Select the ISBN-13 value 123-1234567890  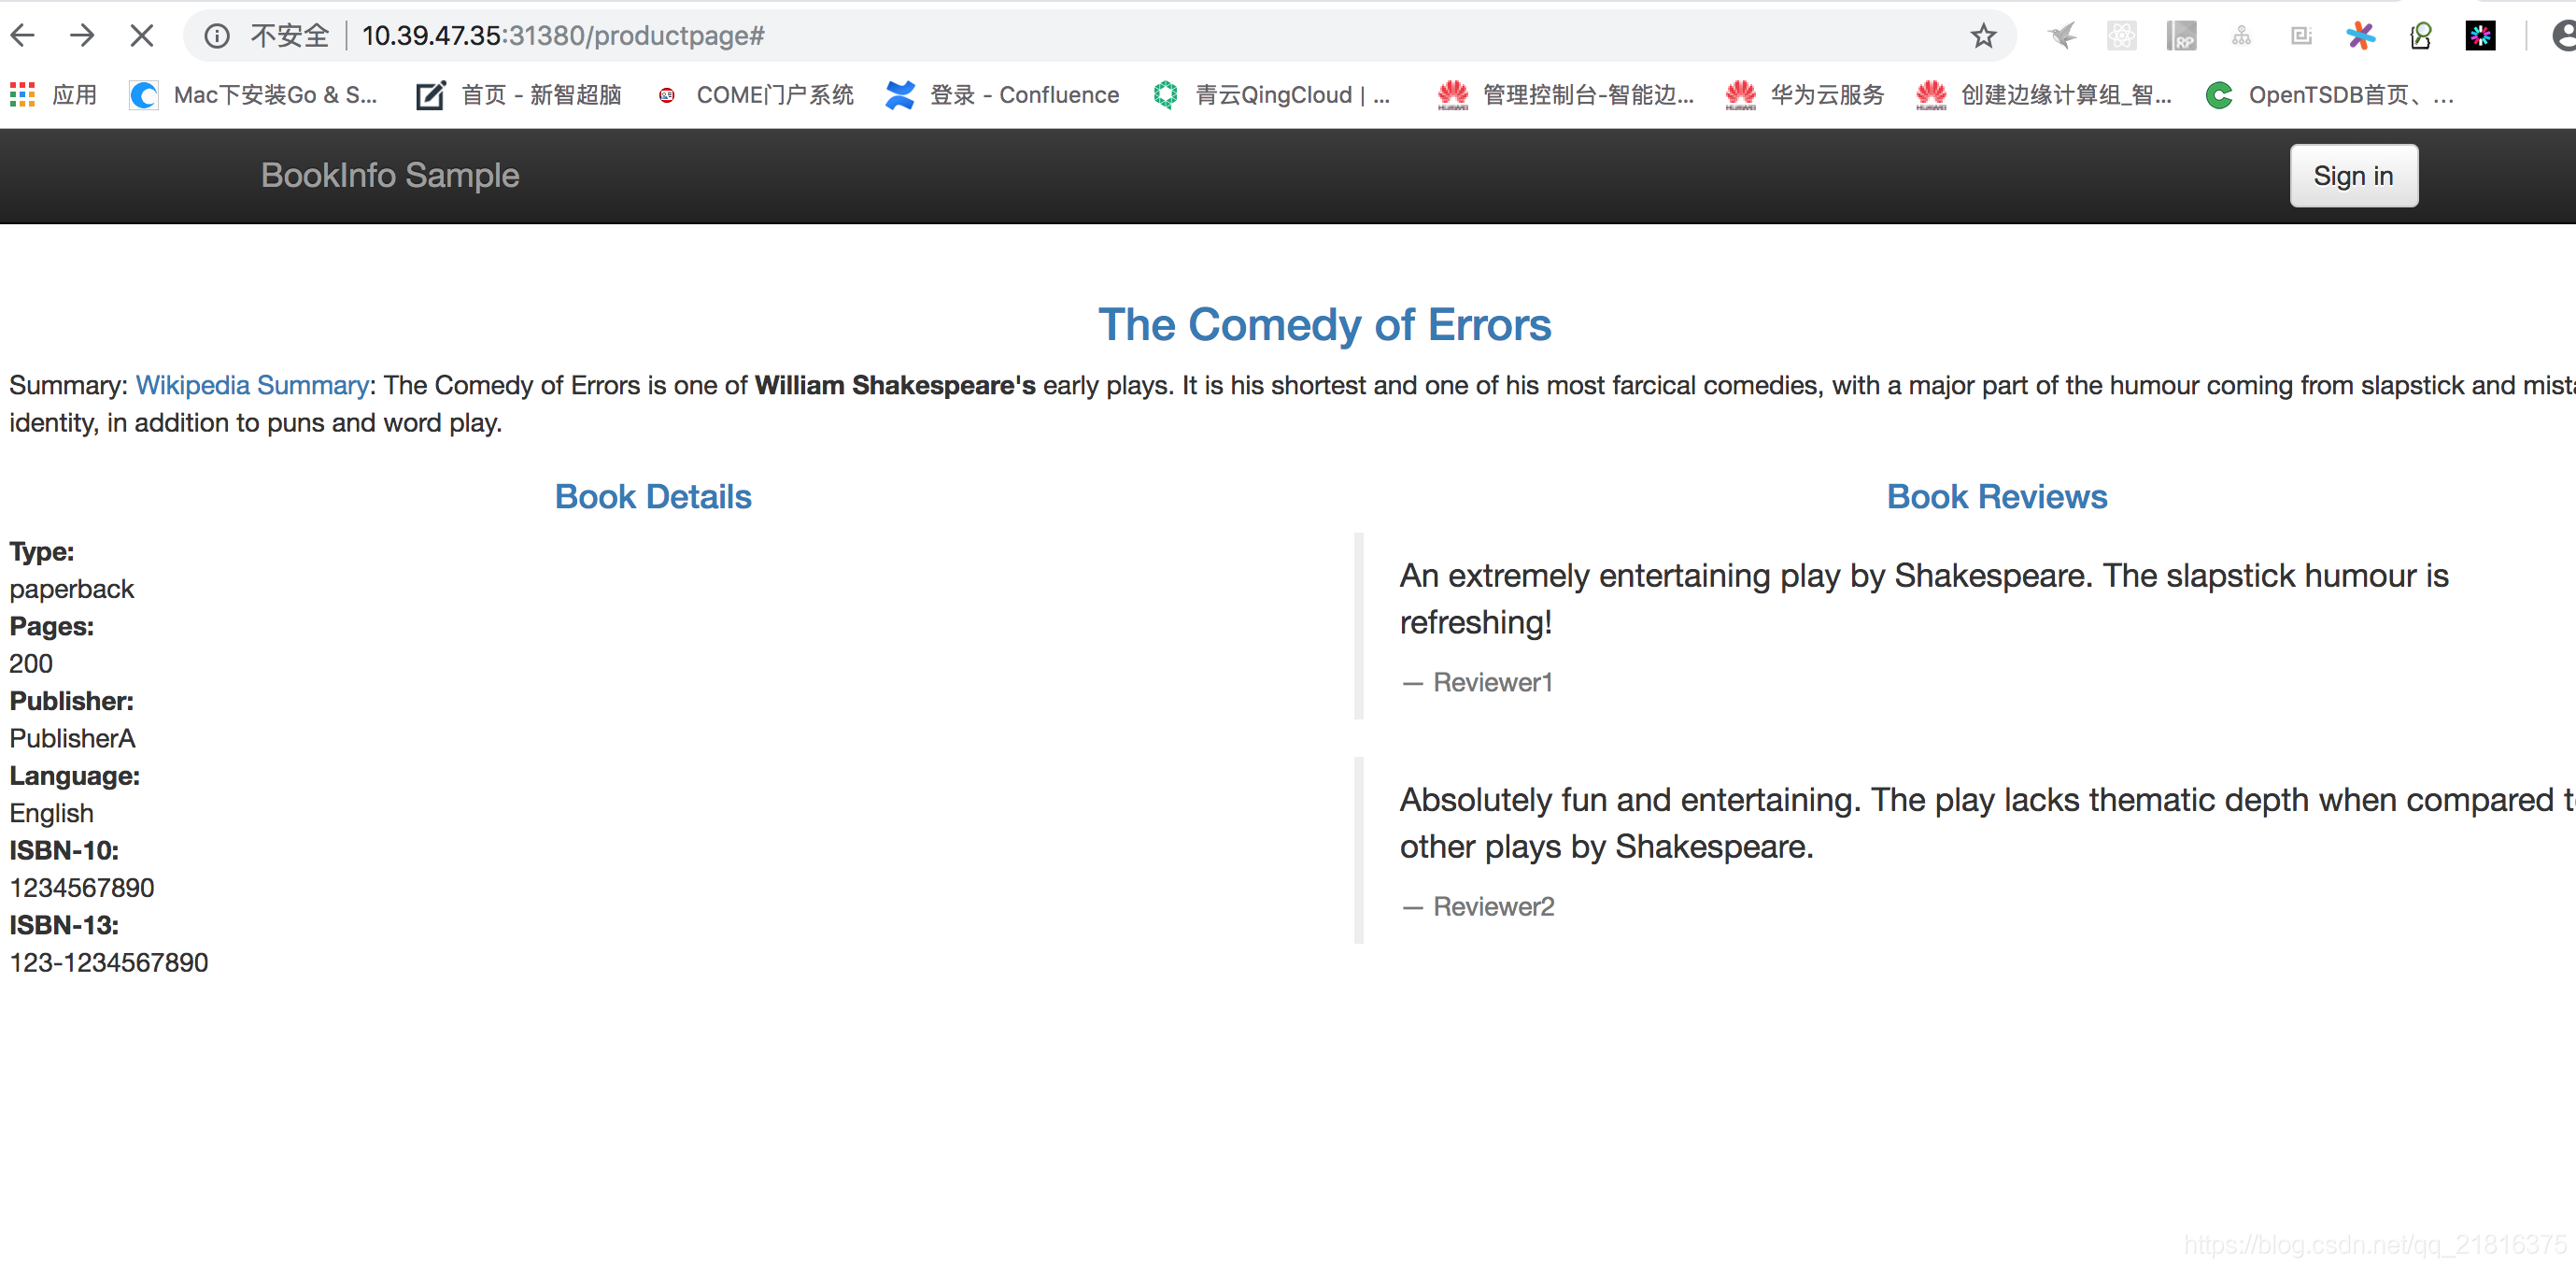[109, 963]
